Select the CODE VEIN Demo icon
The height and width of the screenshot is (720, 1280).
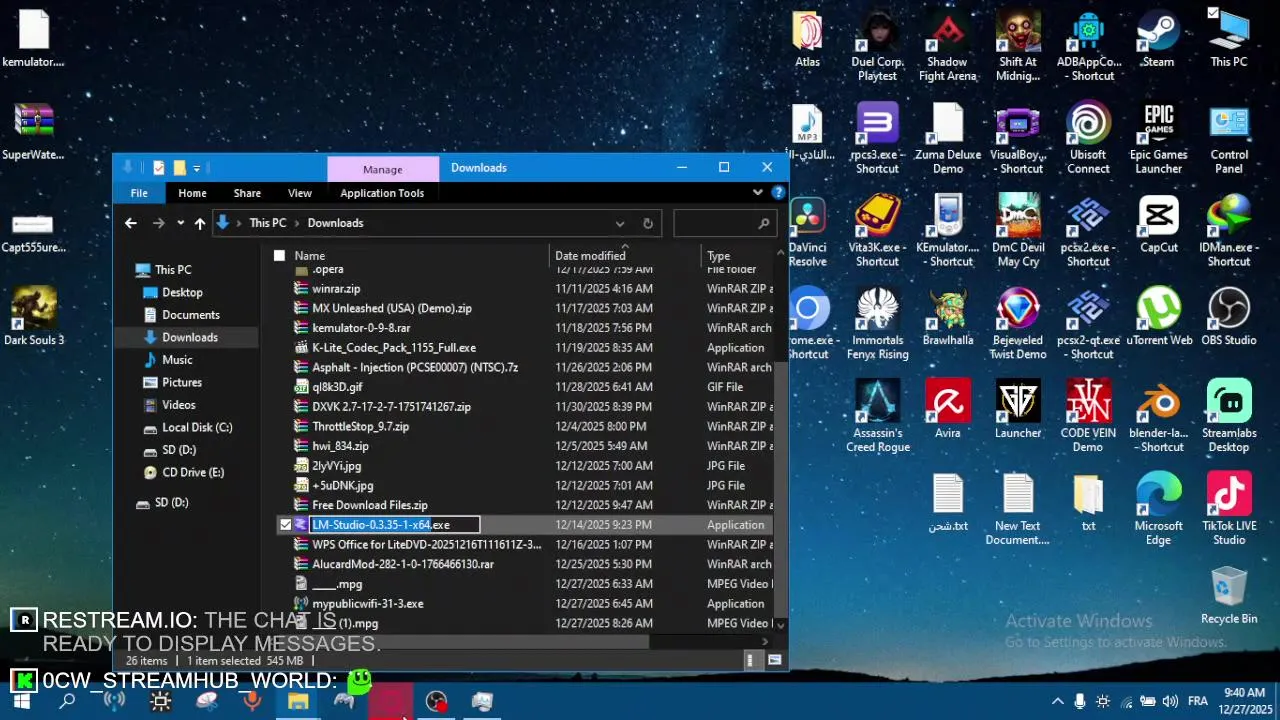click(1088, 417)
